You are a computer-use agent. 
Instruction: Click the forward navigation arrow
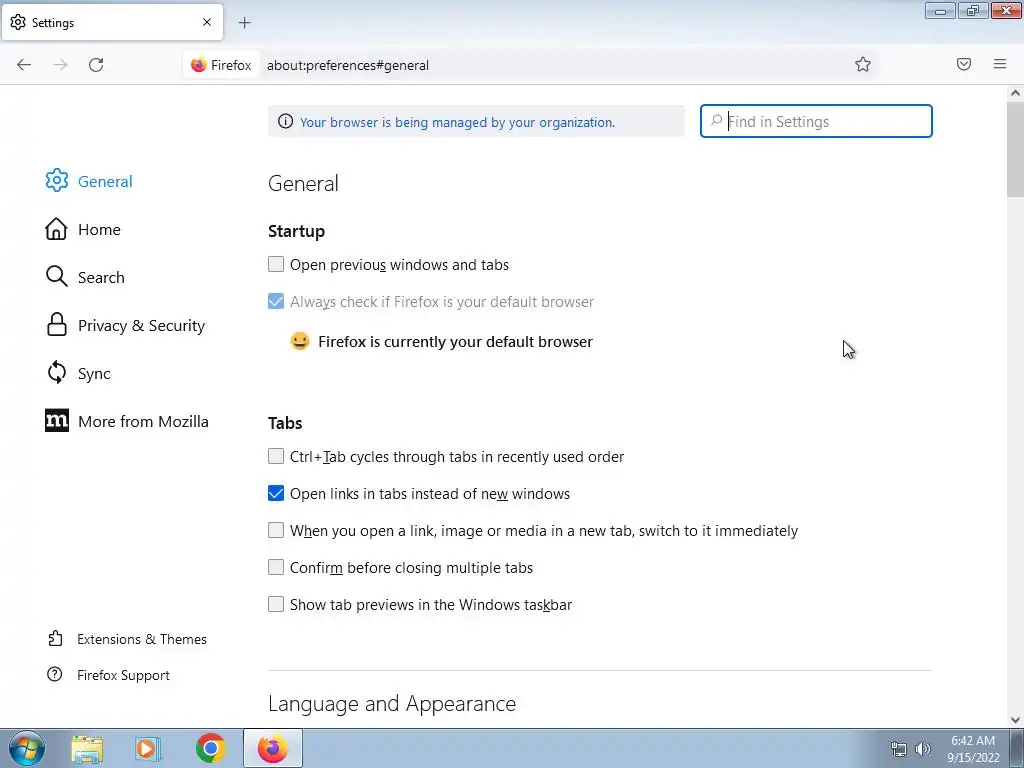[60, 65]
